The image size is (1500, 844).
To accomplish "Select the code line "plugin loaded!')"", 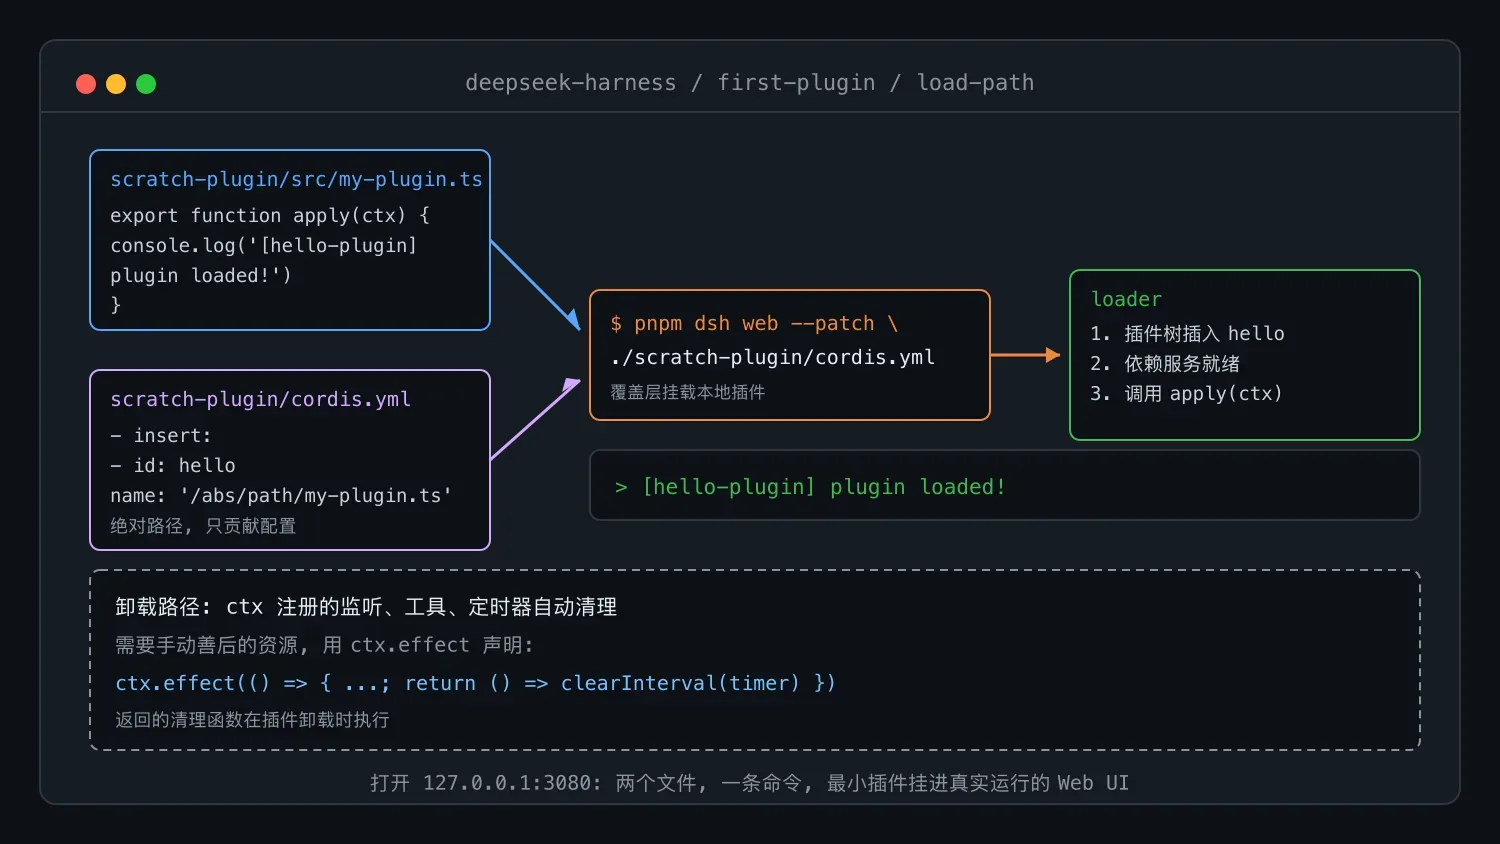I will coord(201,275).
